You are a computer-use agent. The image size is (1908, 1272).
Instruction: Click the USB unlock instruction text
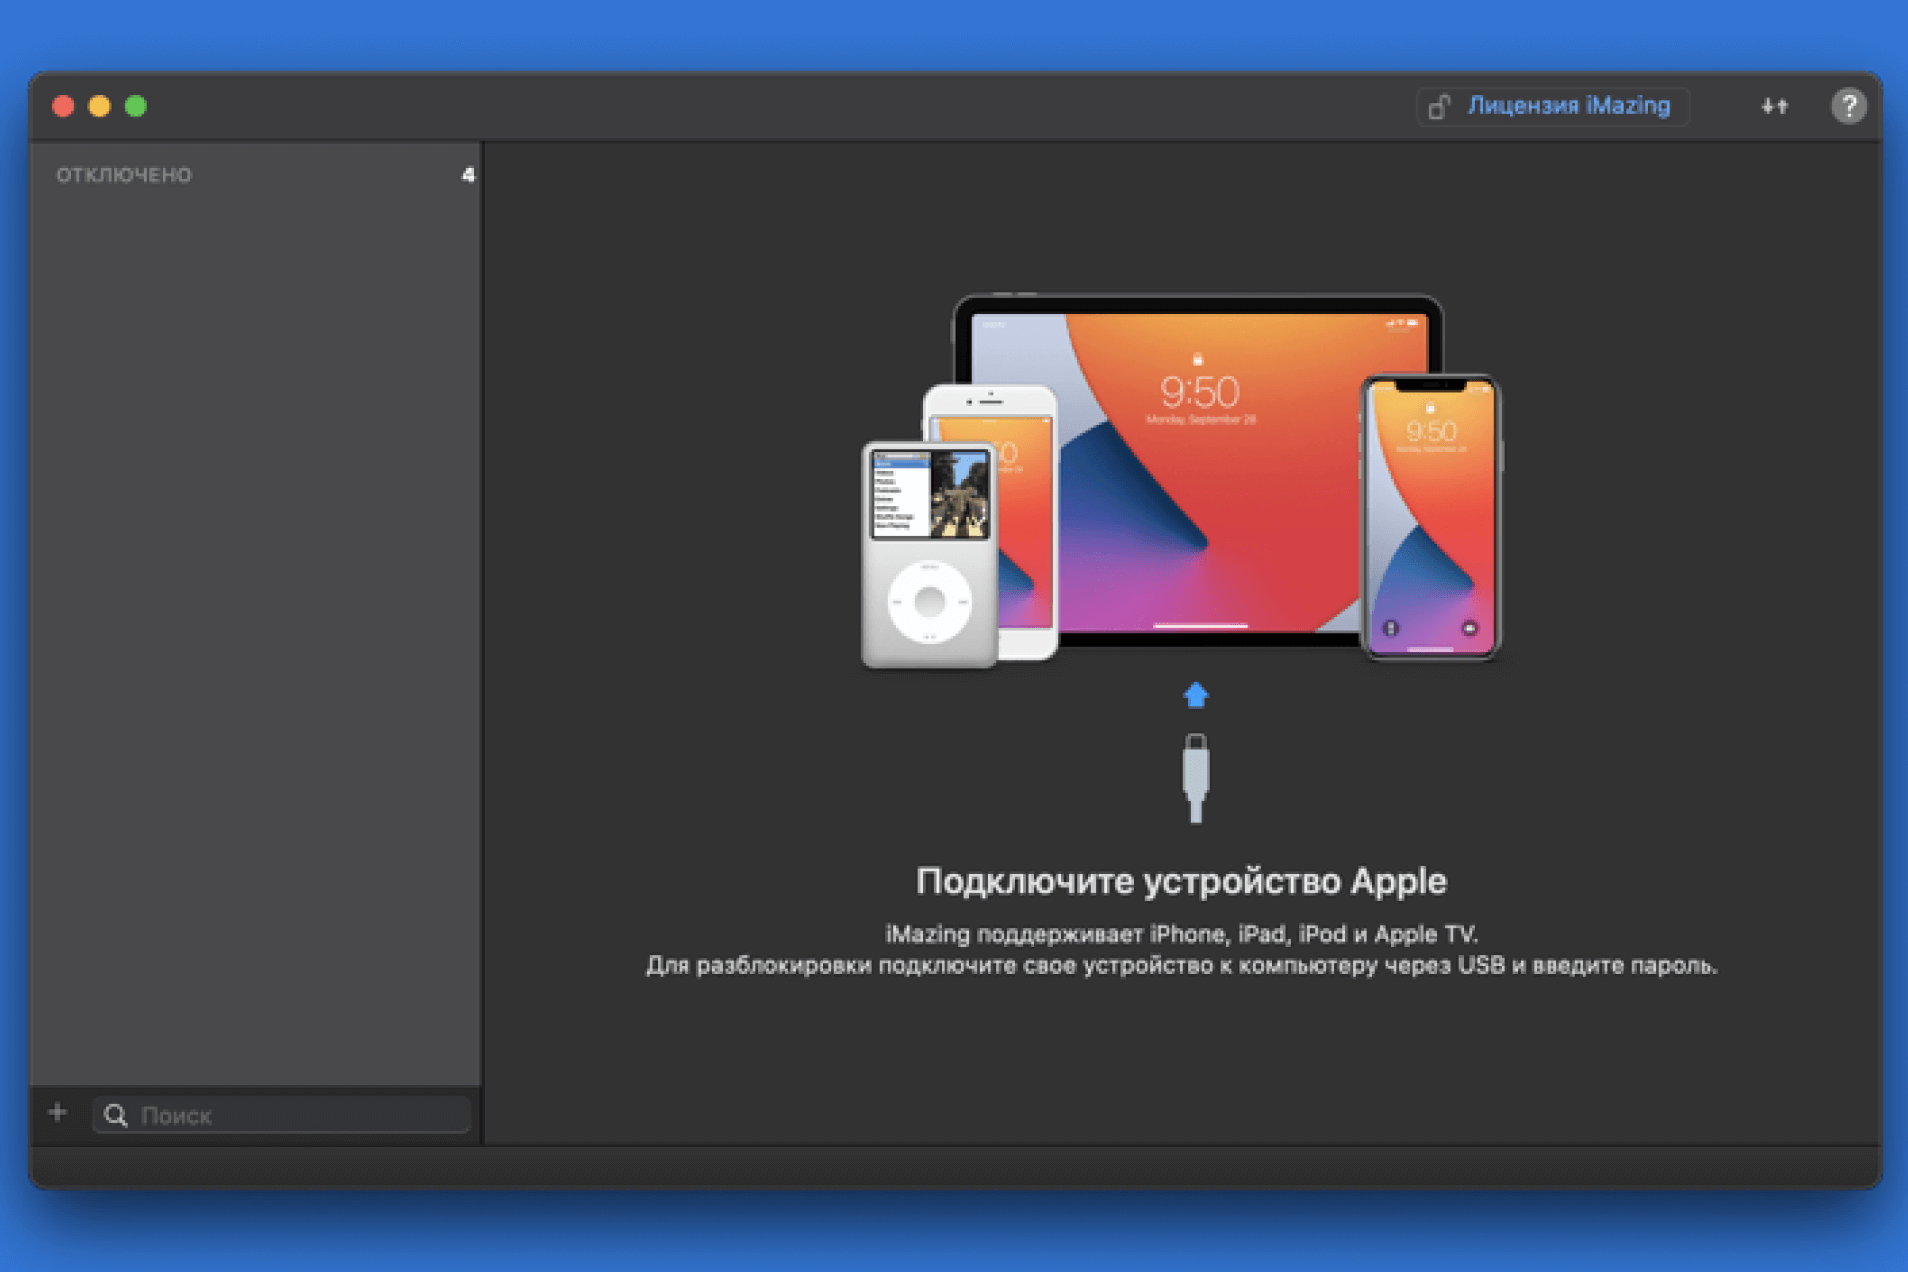click(x=1181, y=966)
